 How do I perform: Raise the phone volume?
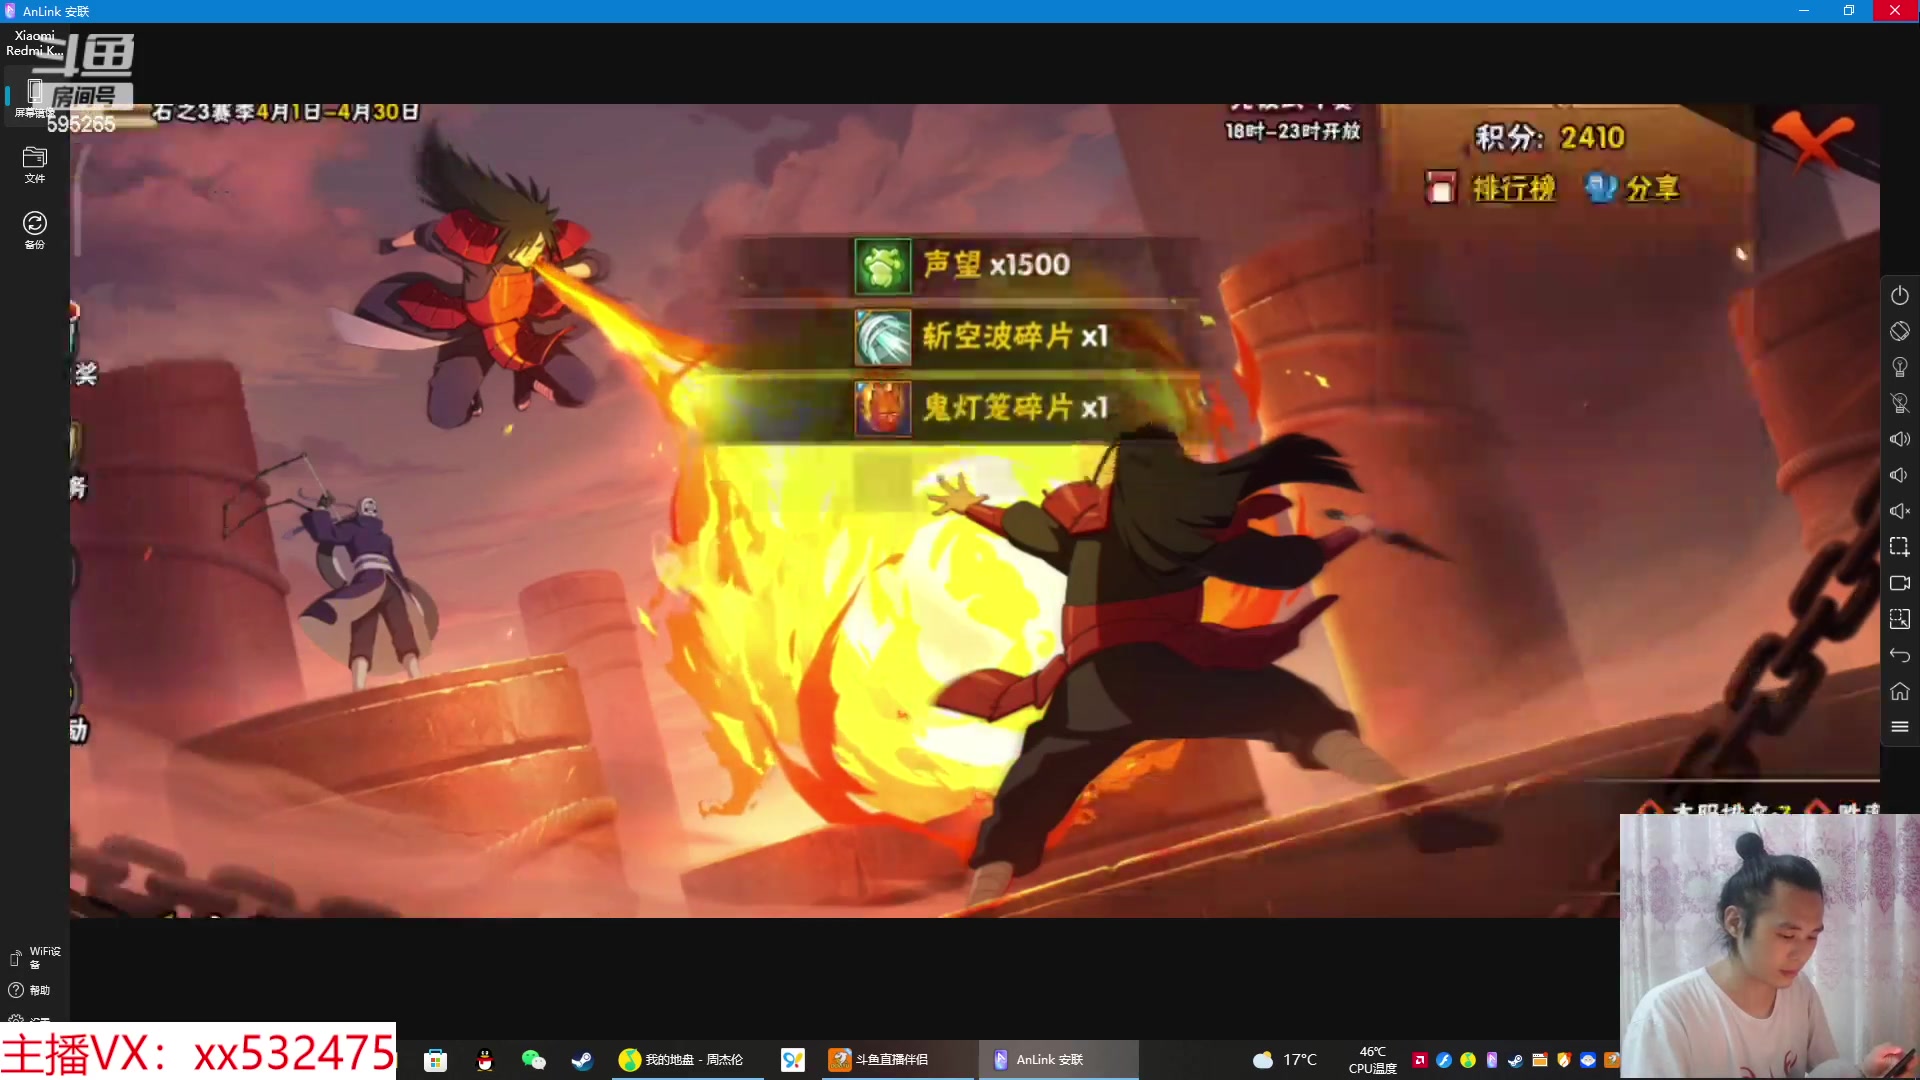(1899, 439)
